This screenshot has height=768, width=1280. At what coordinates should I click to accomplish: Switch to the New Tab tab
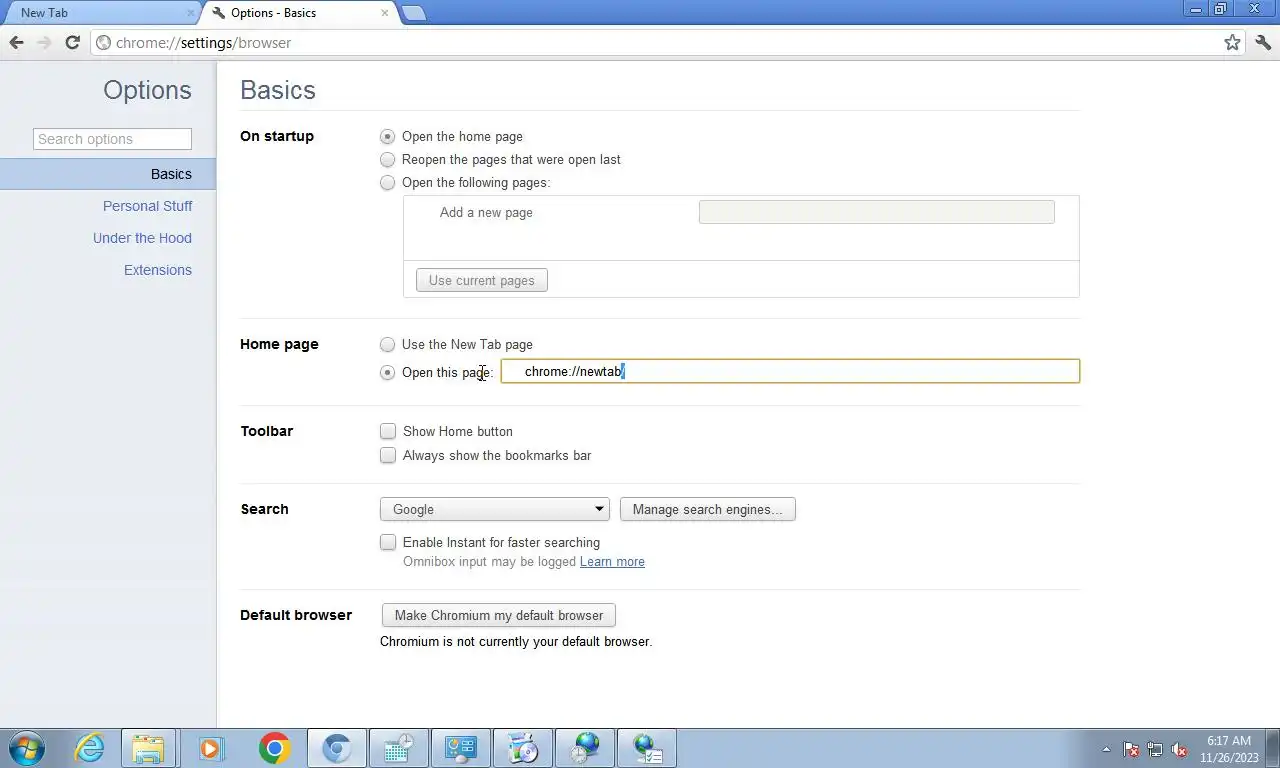point(100,13)
